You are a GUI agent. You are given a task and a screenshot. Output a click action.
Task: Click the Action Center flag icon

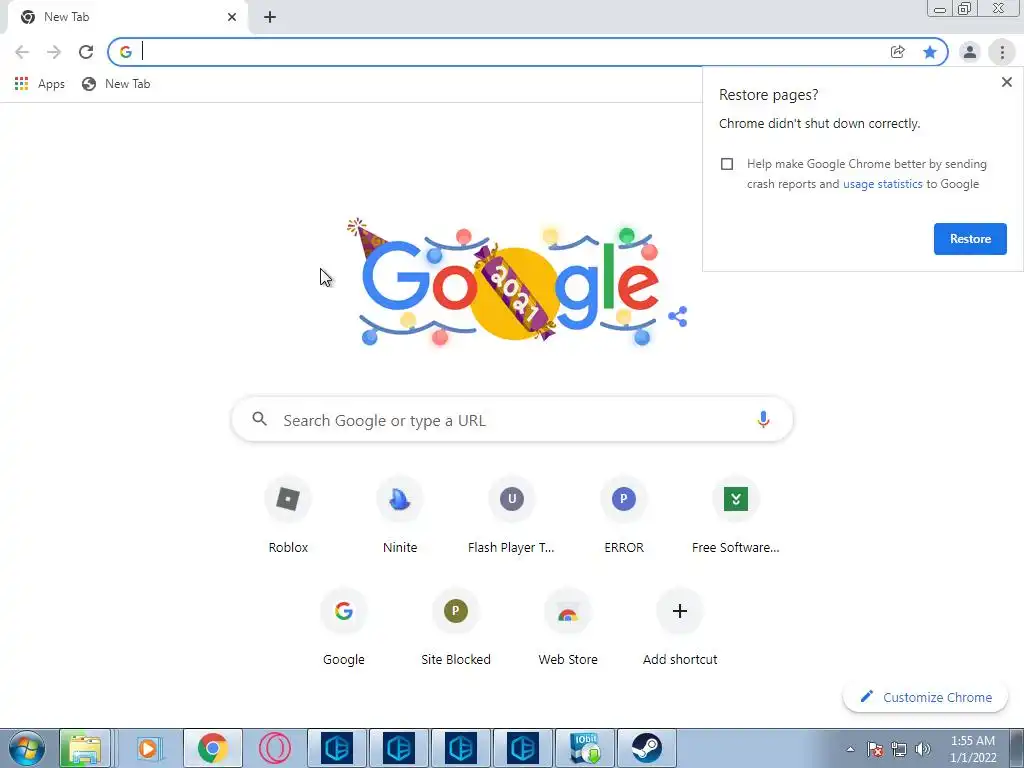875,749
